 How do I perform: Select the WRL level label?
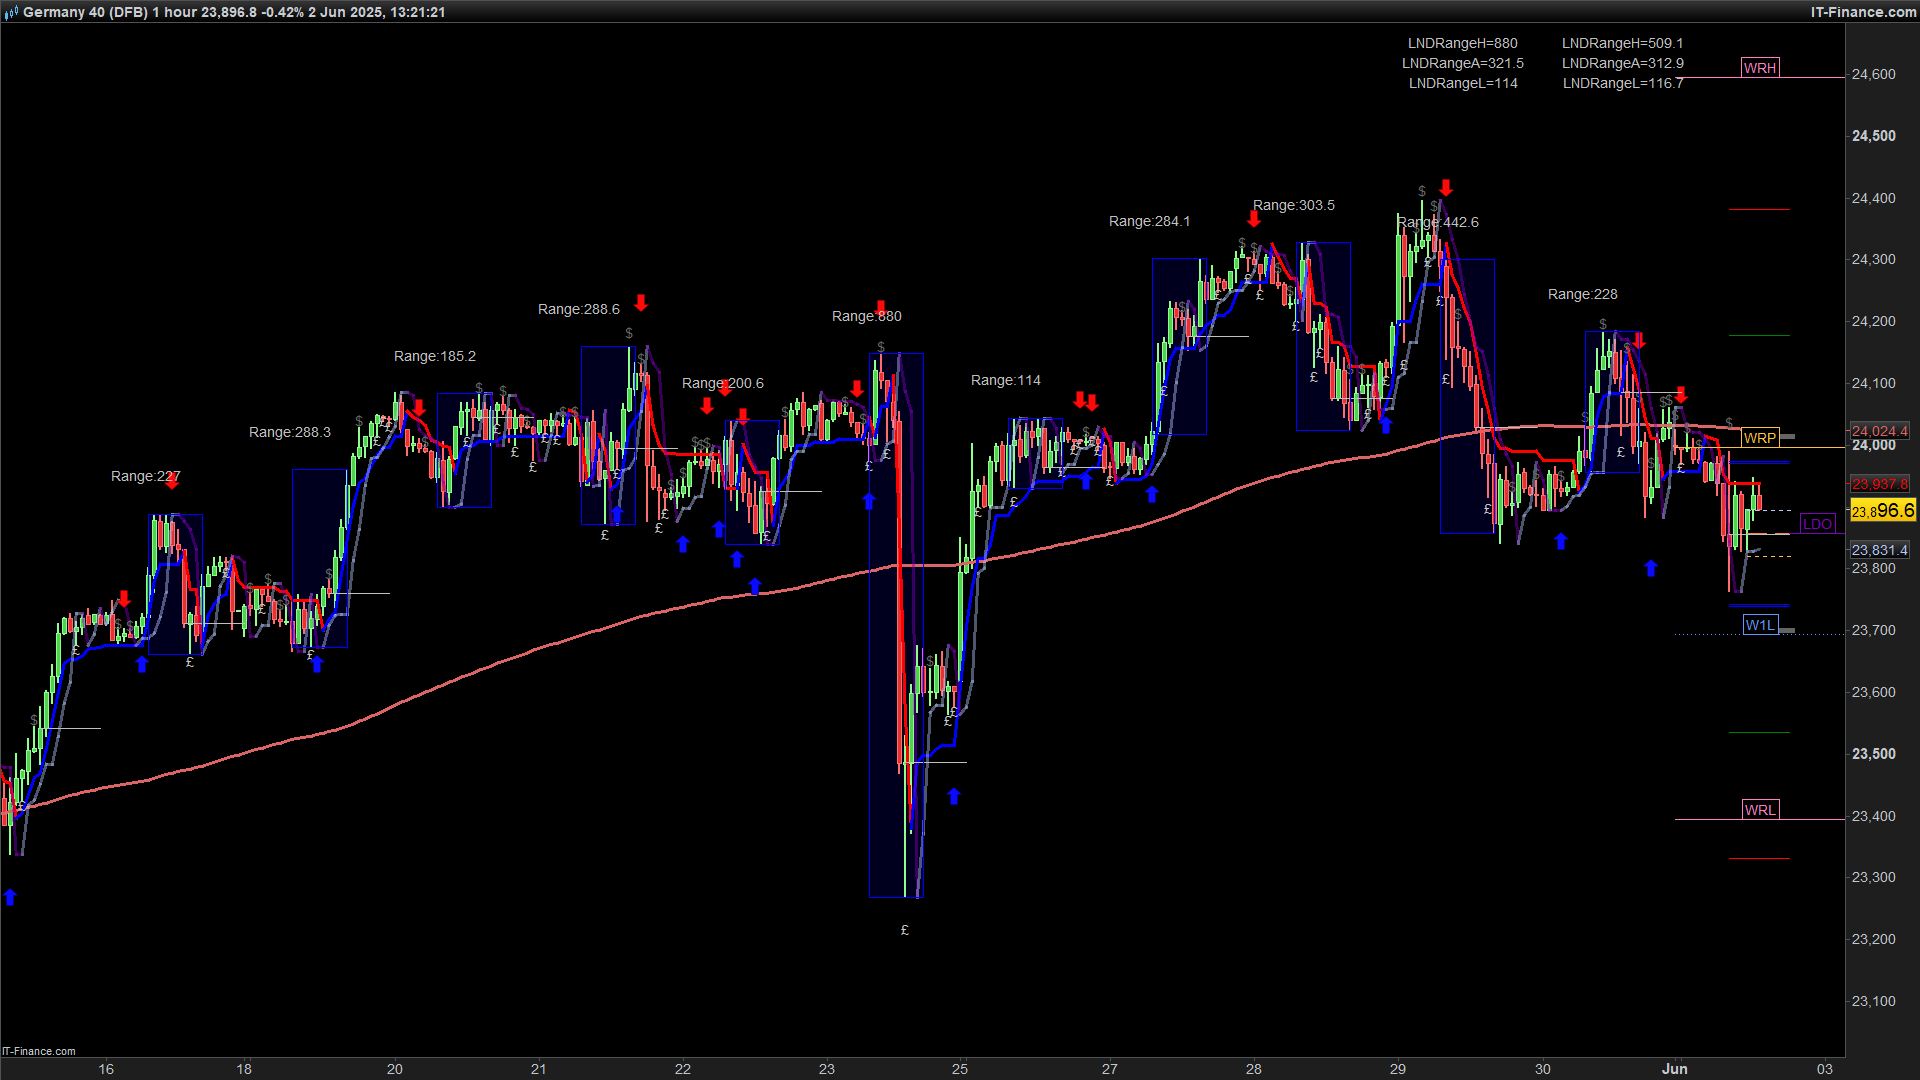tap(1759, 810)
